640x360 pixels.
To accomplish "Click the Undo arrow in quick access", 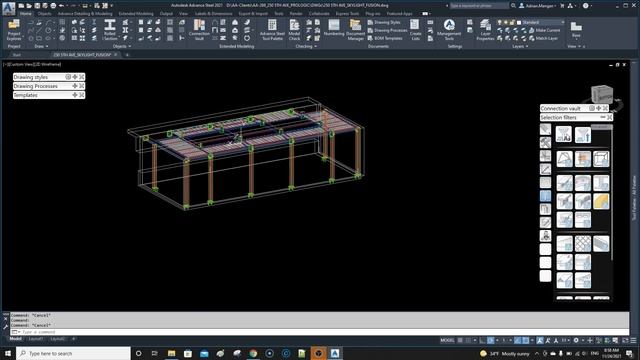I will (x=61, y=6).
